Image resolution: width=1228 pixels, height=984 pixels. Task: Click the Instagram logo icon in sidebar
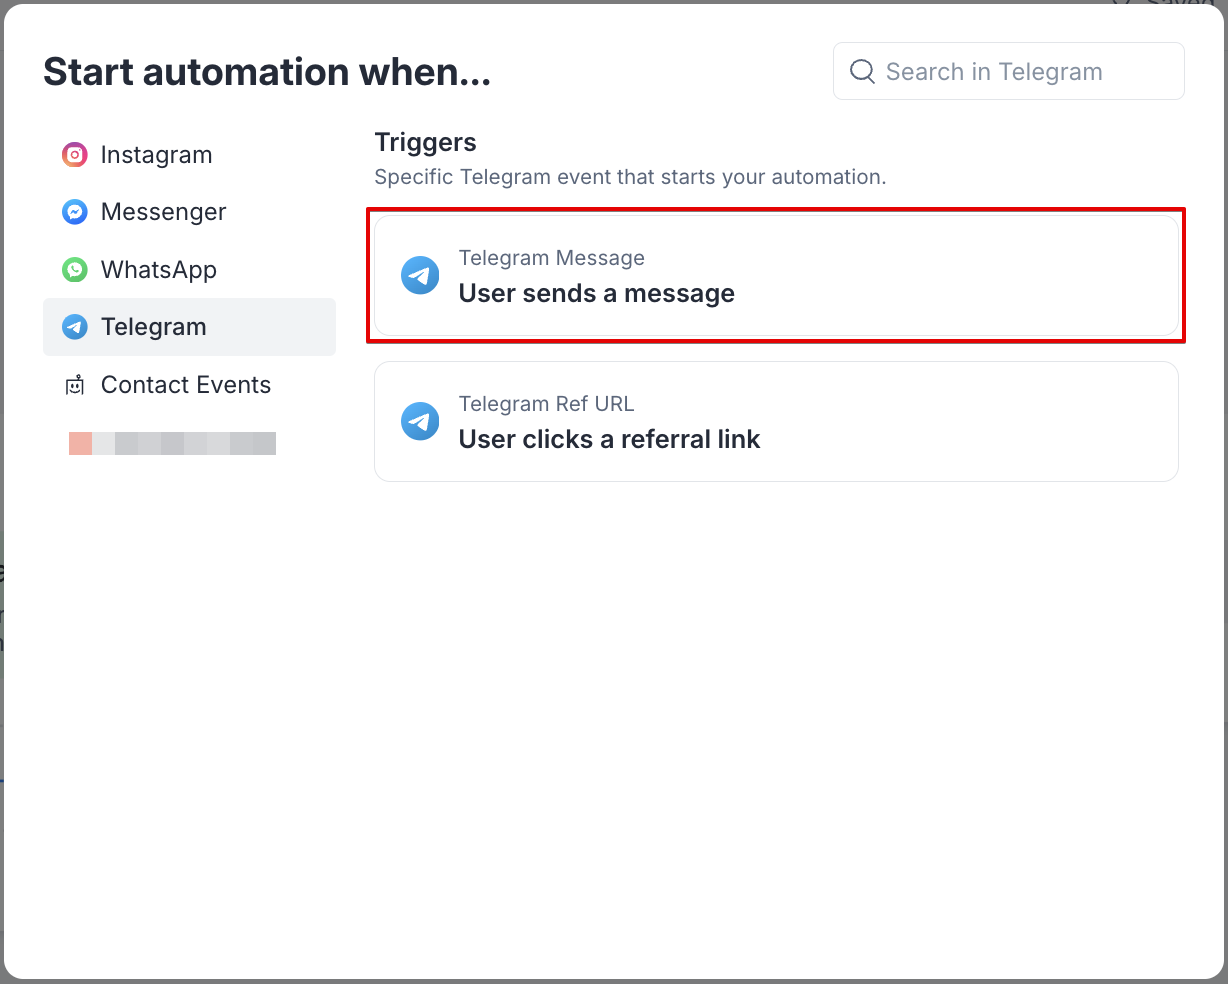click(x=75, y=155)
